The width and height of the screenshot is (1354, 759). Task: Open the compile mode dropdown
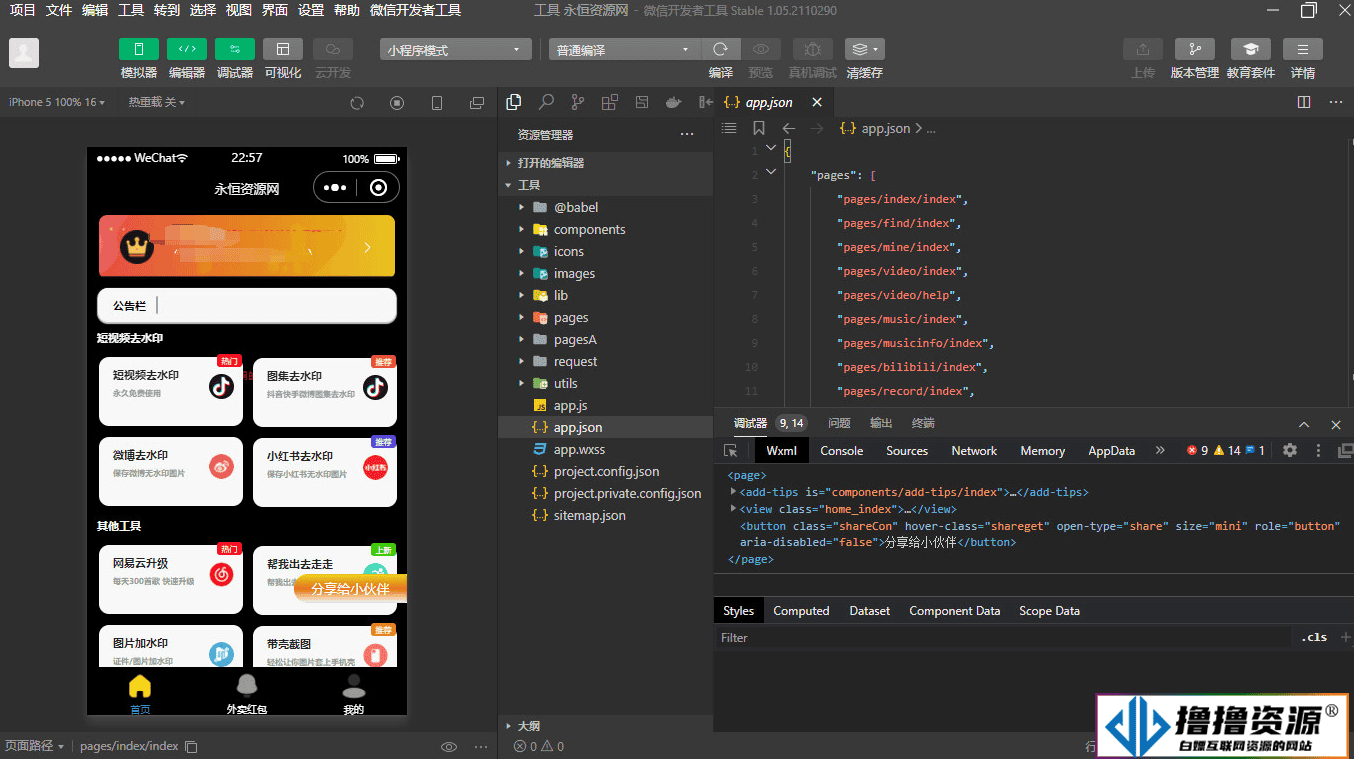(x=625, y=50)
